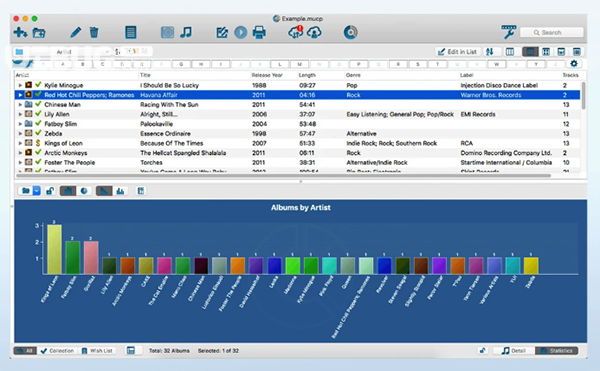Select the pie chart type icon
The width and height of the screenshot is (600, 371).
[84, 190]
